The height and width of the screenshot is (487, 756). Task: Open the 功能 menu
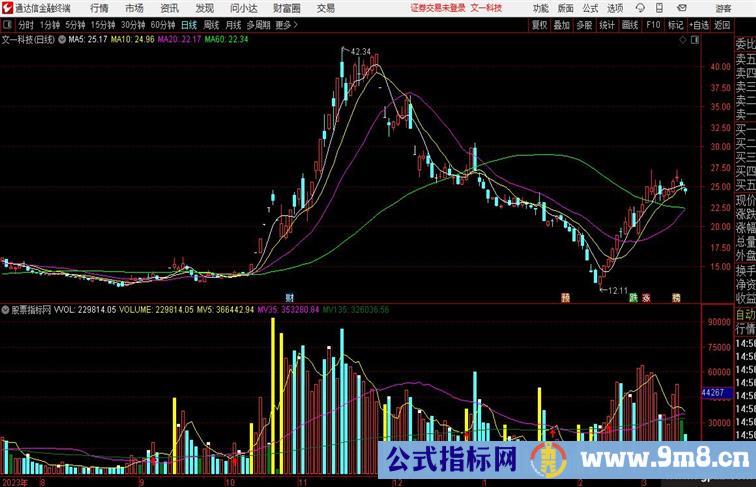pos(540,8)
